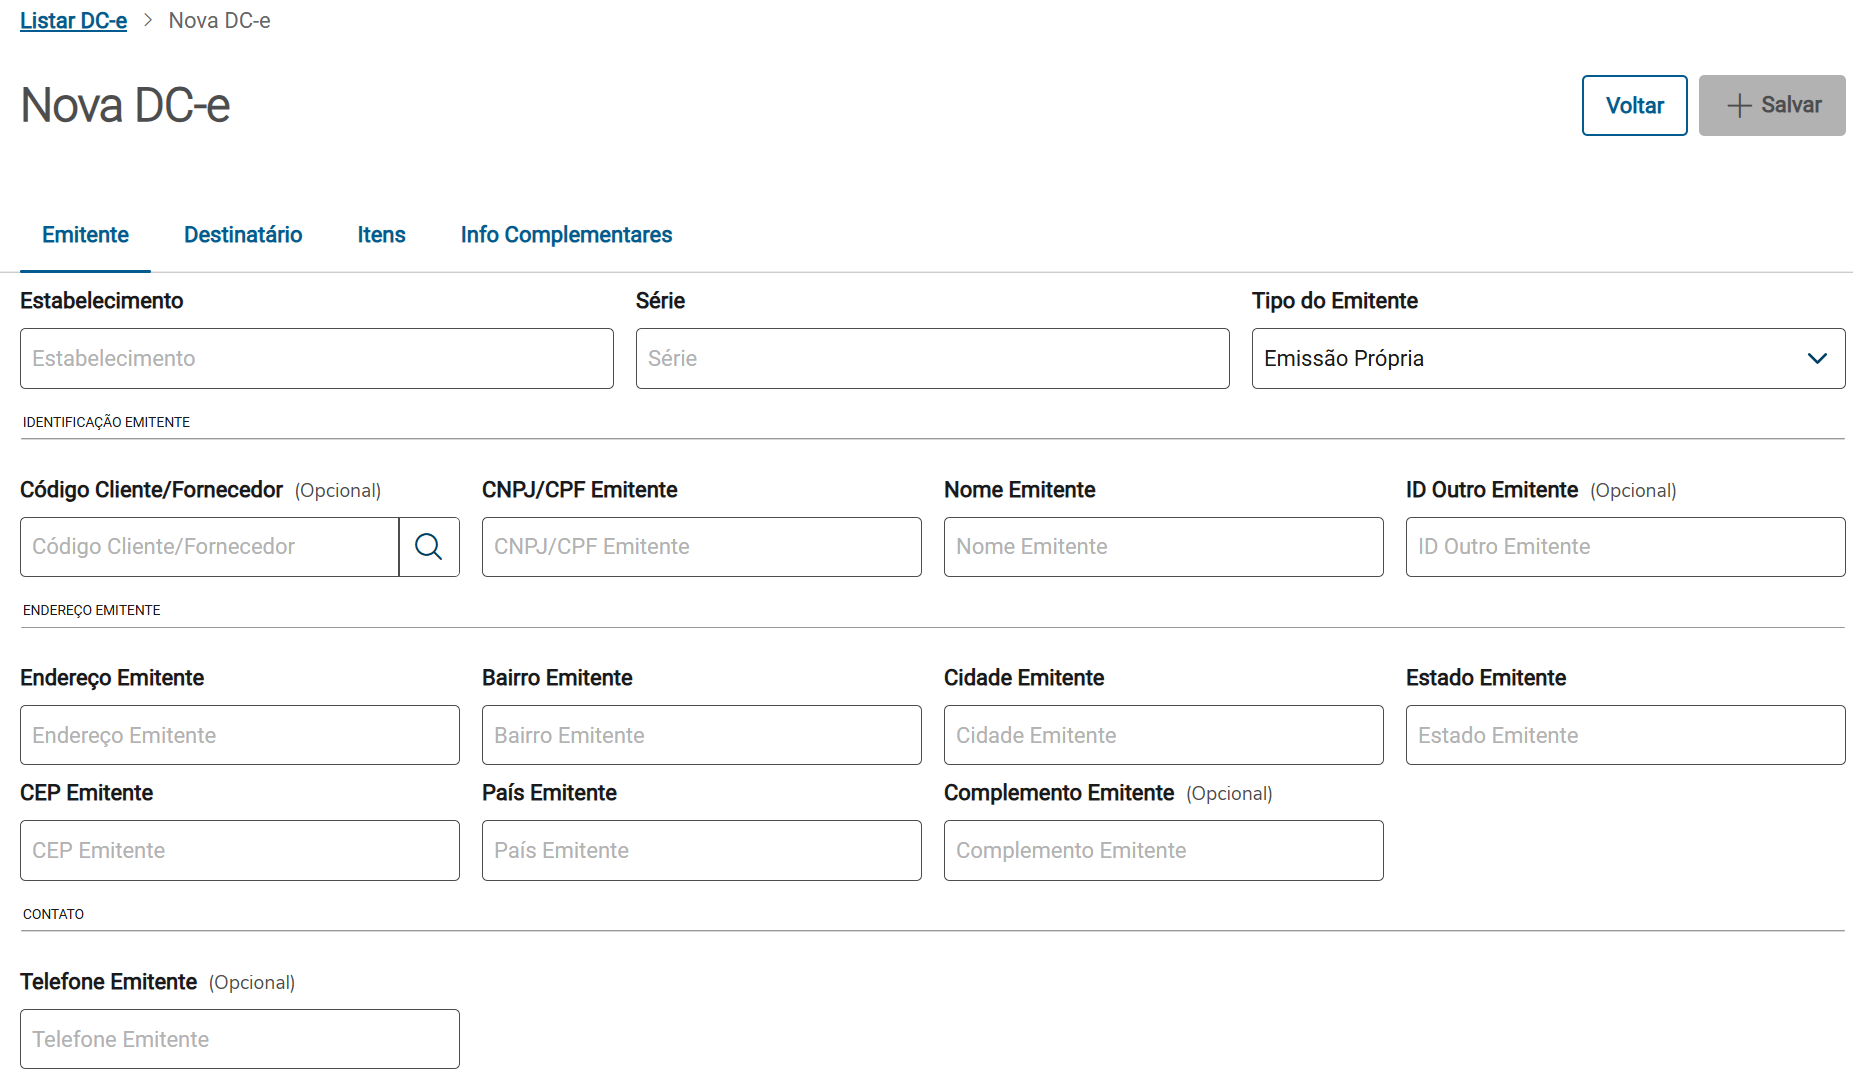This screenshot has height=1084, width=1853.
Task: Expand the Tipo do Emitente dropdown arrow
Action: pyautogui.click(x=1817, y=358)
